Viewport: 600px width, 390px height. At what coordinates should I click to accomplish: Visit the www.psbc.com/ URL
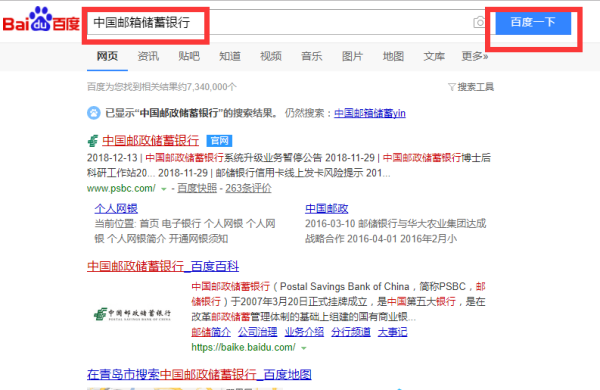point(121,188)
